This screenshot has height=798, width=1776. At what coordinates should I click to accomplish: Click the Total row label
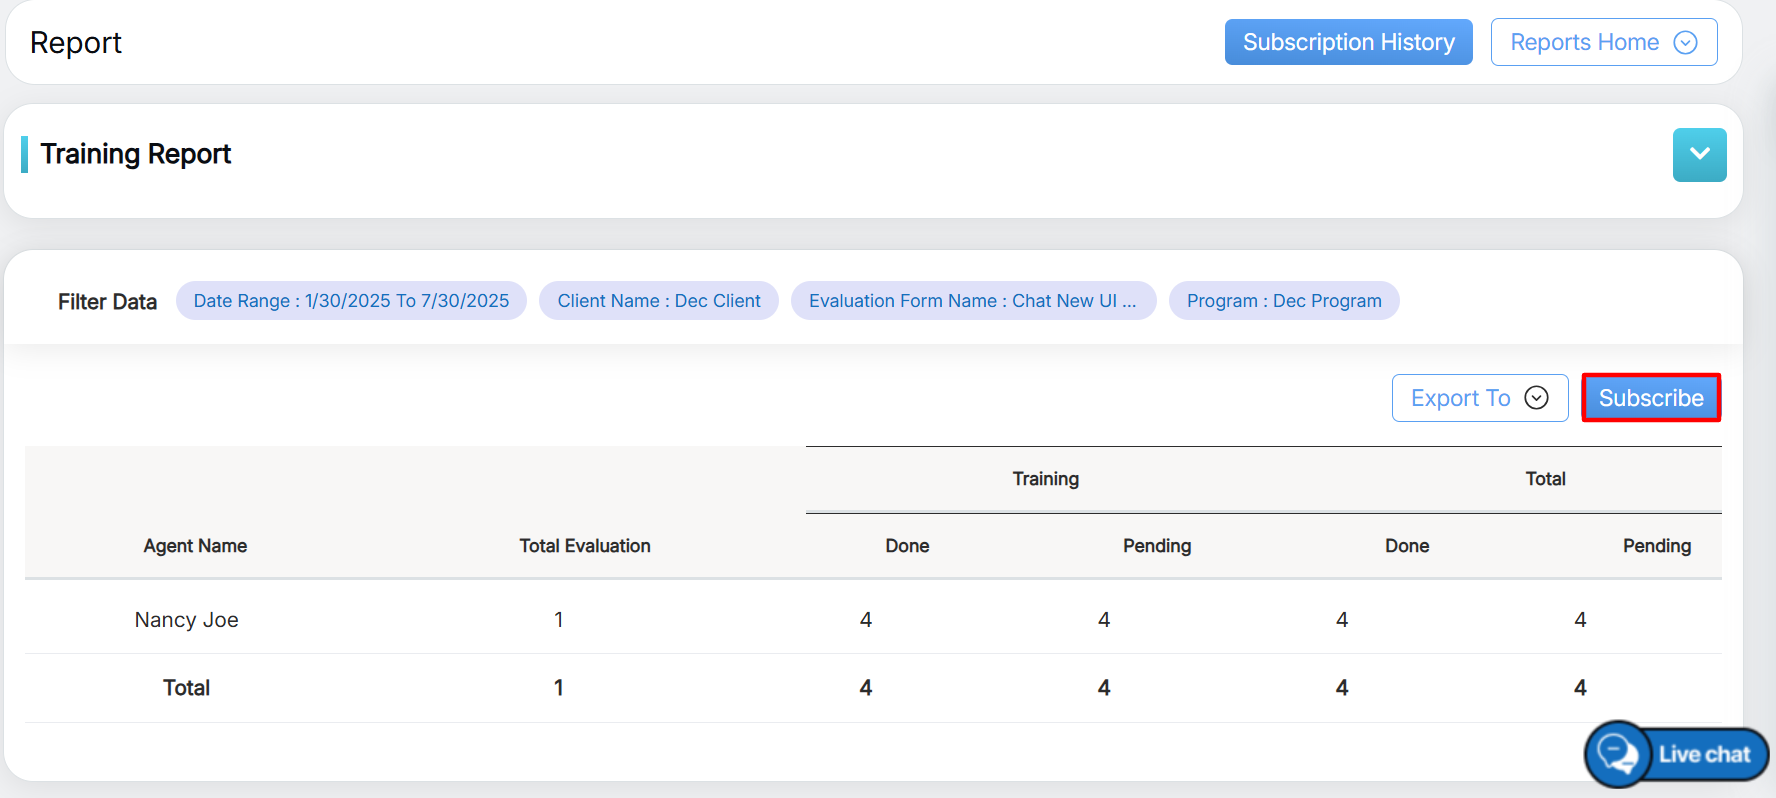187,688
